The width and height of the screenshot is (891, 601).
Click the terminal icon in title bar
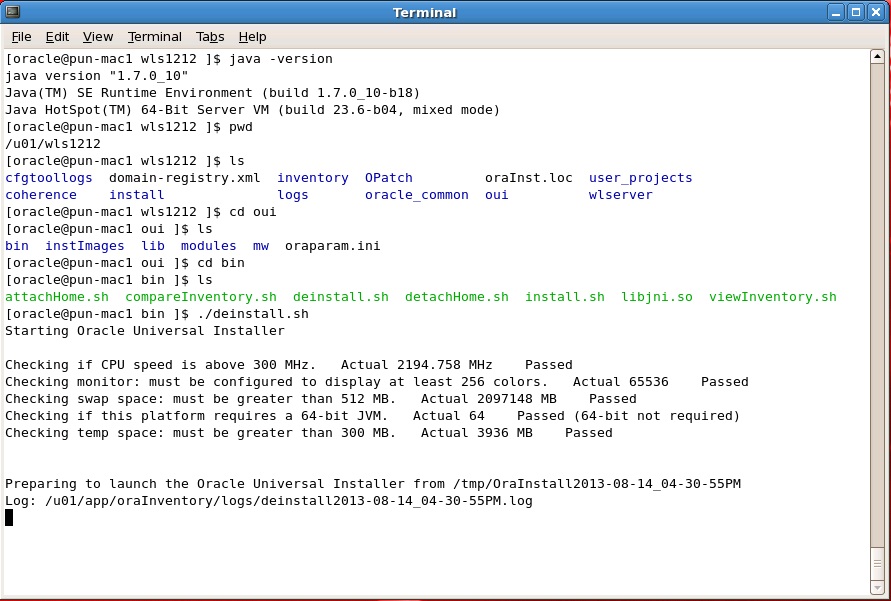tap(13, 12)
